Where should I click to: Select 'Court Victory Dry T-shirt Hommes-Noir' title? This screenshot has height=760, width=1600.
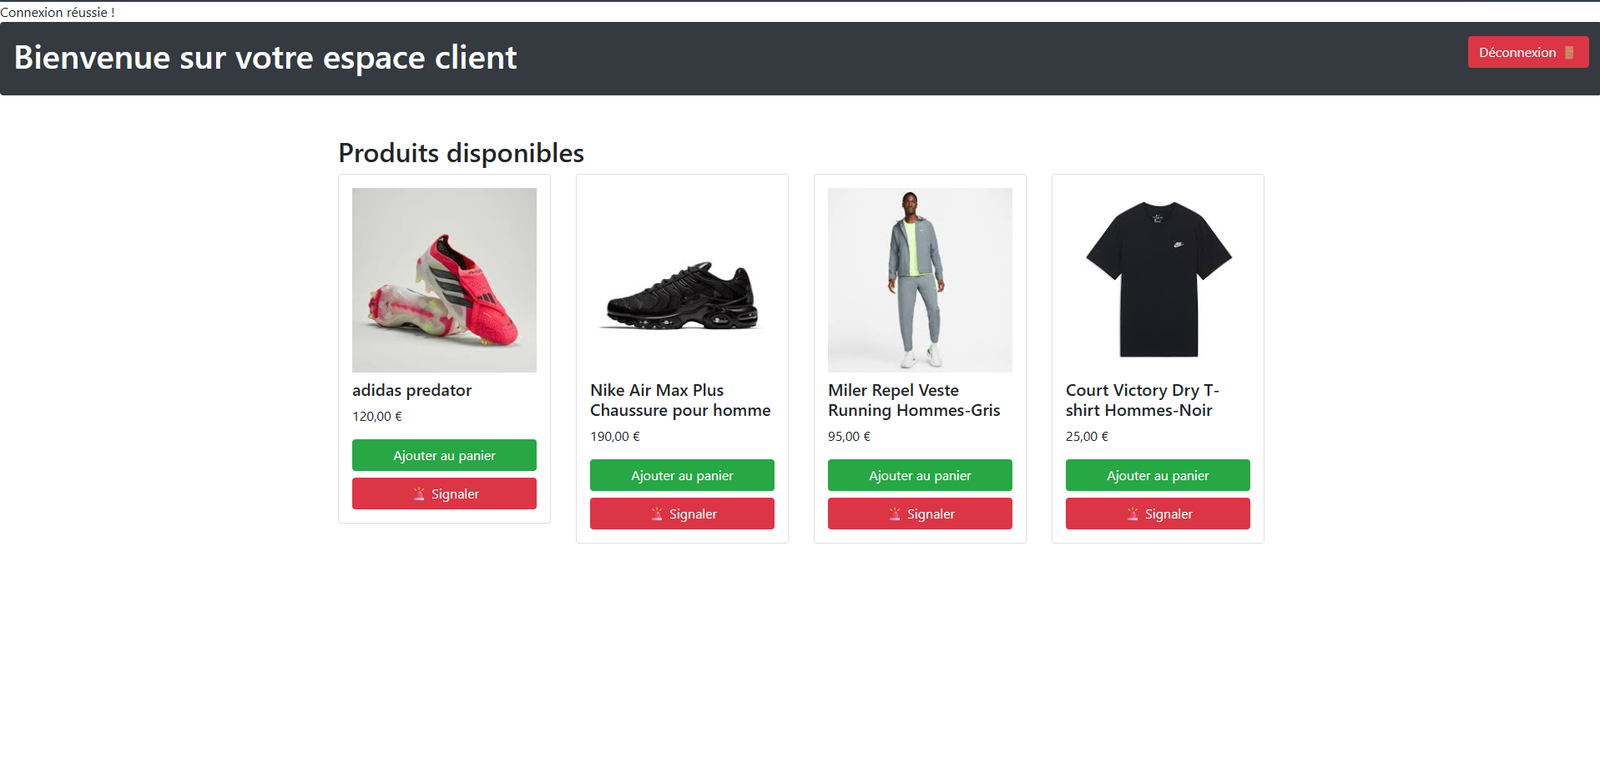coord(1143,400)
